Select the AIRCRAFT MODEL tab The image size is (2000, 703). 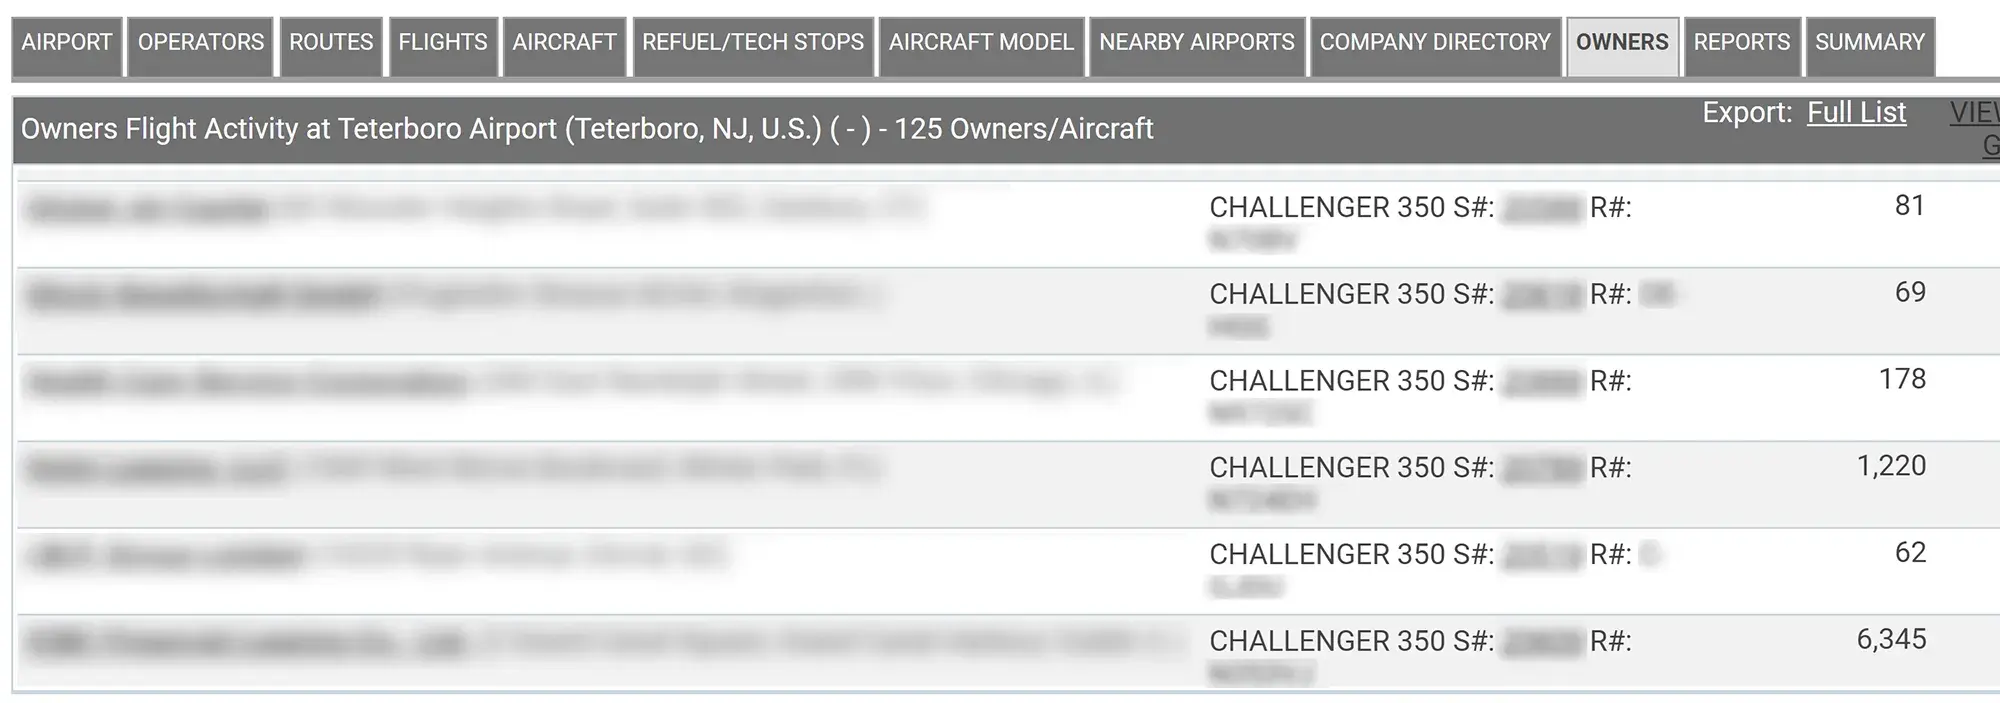pyautogui.click(x=981, y=43)
